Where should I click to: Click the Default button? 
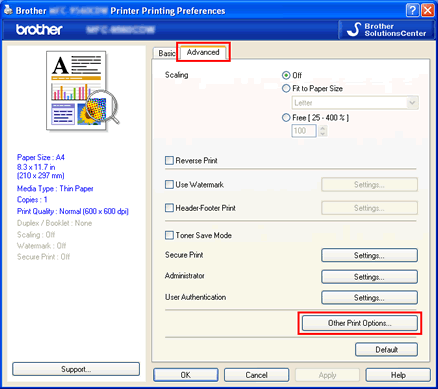[386, 350]
